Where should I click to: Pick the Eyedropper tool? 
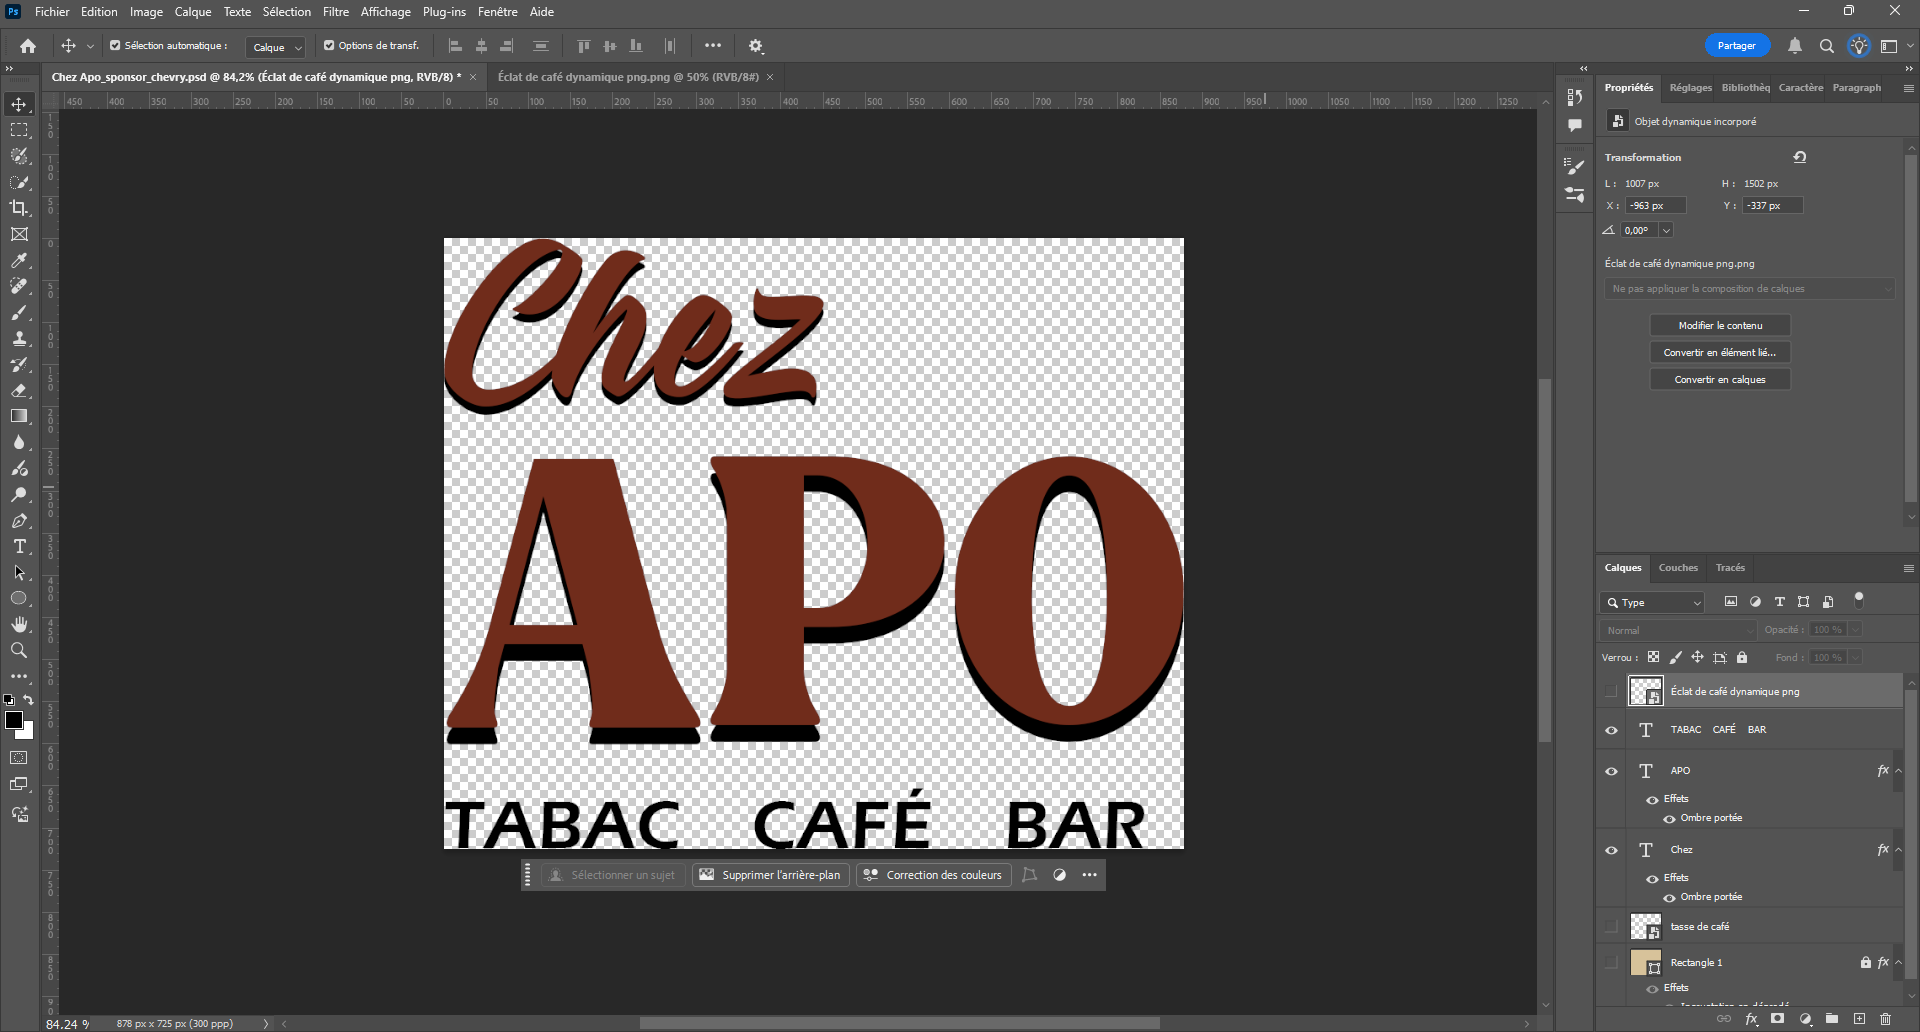point(19,260)
